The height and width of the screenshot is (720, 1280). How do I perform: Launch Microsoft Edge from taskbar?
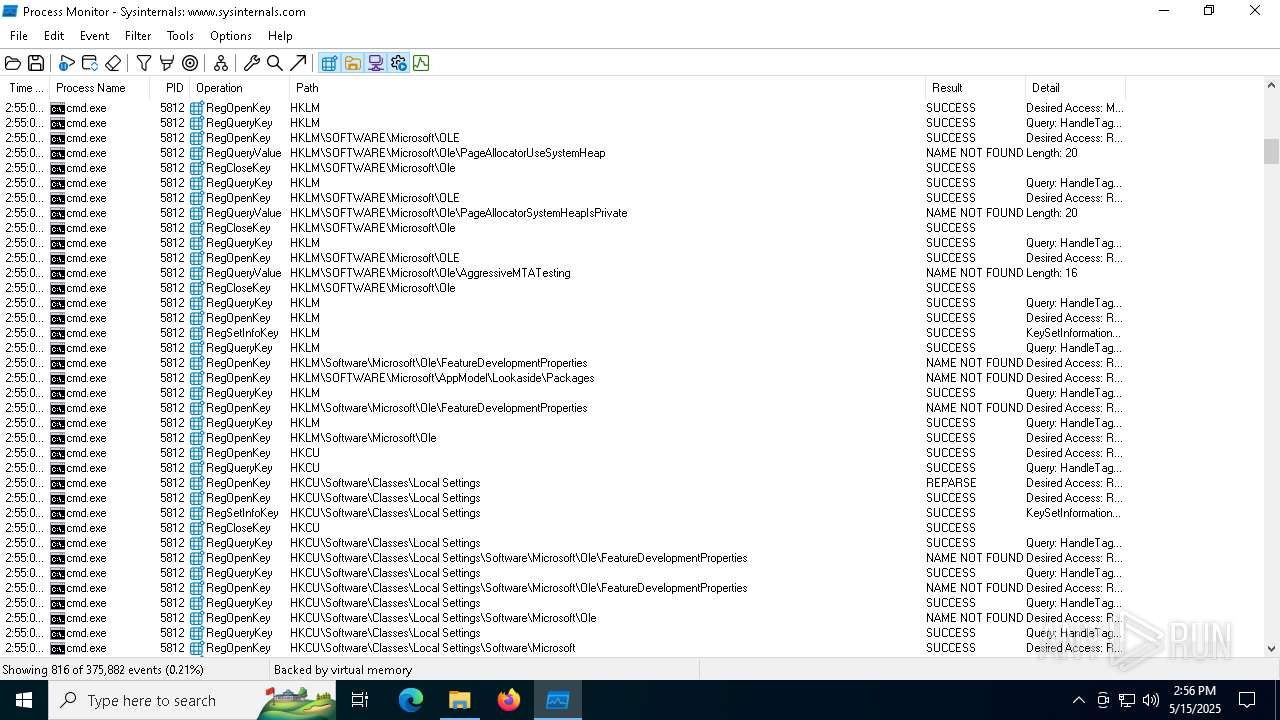(x=411, y=700)
